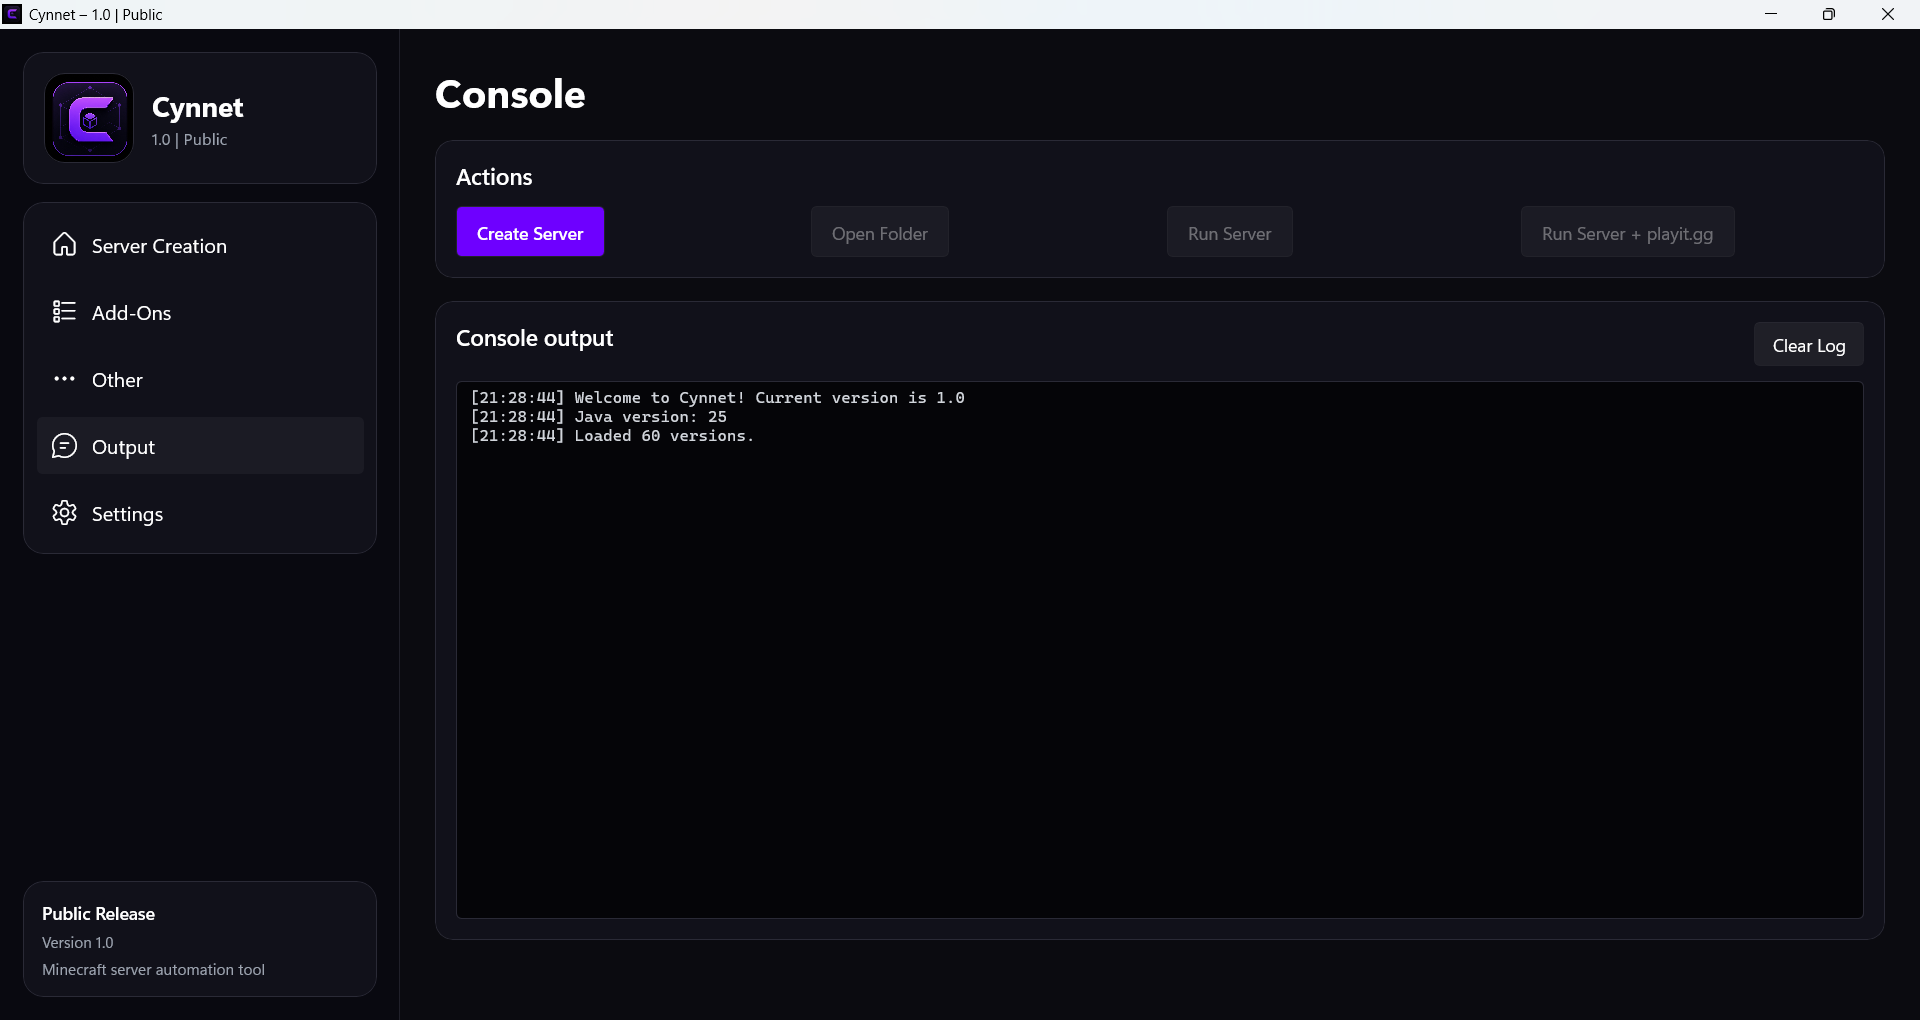The height and width of the screenshot is (1020, 1920).
Task: Switch to the Output page
Action: (x=200, y=446)
